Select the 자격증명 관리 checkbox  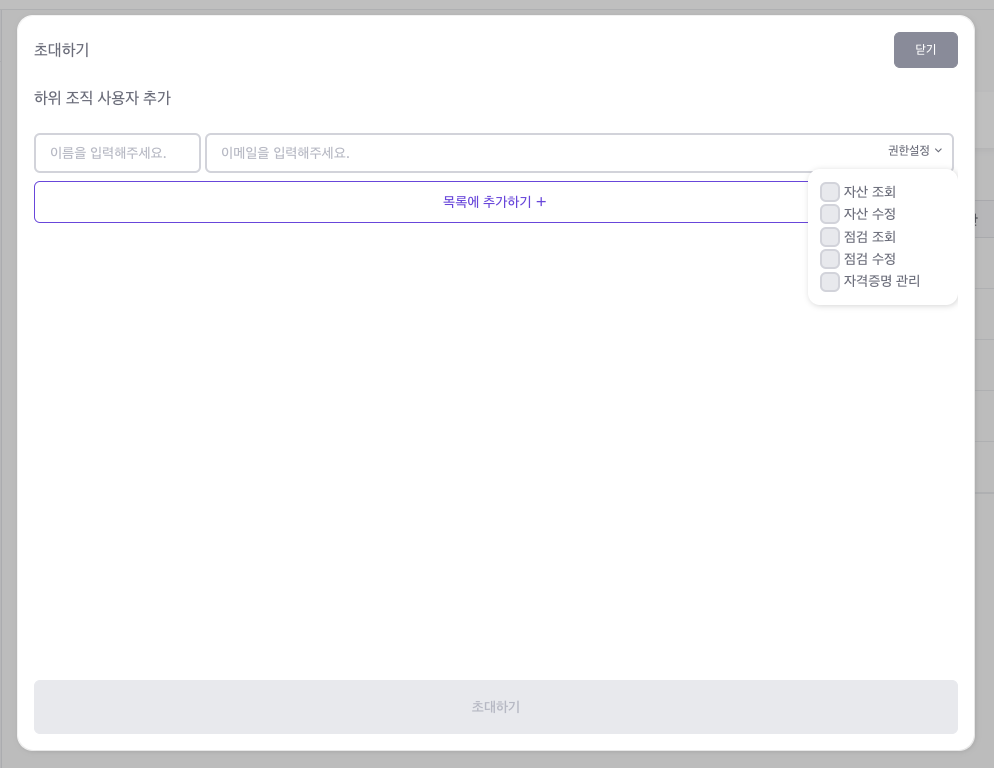[x=830, y=282]
